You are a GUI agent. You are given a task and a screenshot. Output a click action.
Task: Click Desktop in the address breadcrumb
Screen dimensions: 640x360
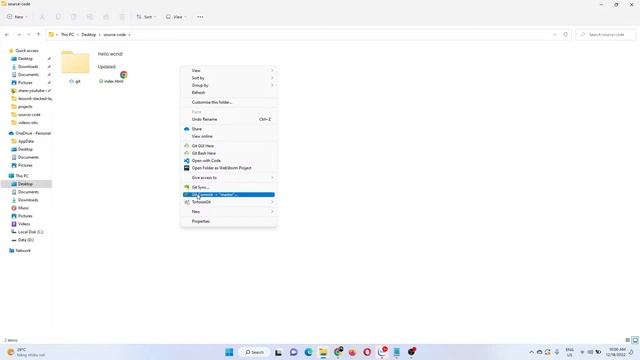click(89, 35)
